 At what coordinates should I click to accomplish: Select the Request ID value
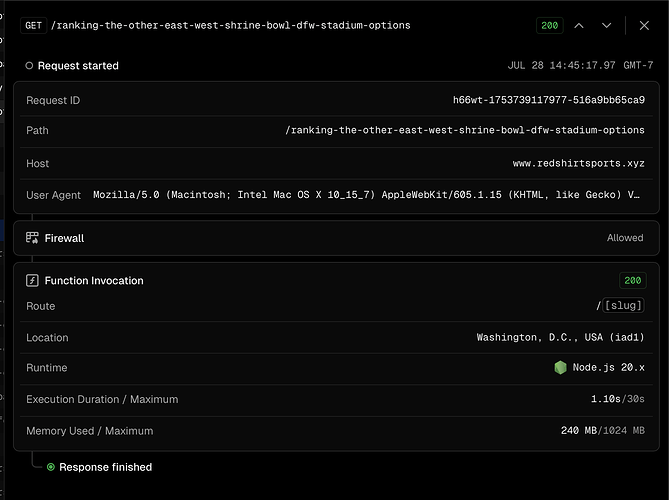click(x=548, y=100)
